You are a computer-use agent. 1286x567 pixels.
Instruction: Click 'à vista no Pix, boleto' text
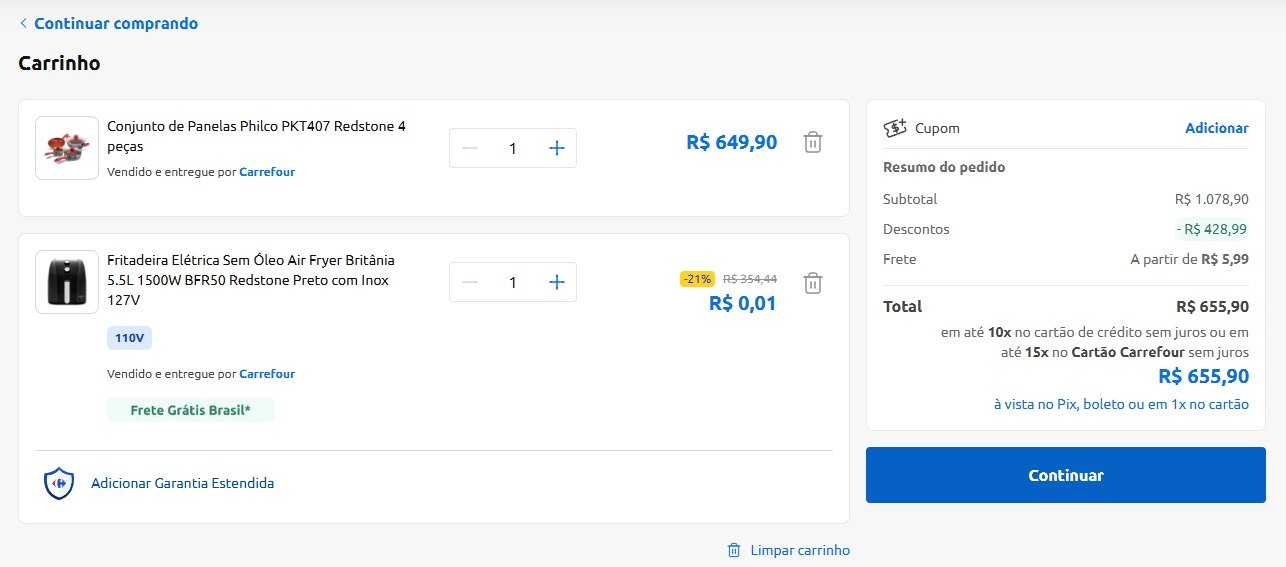pyautogui.click(x=1121, y=404)
